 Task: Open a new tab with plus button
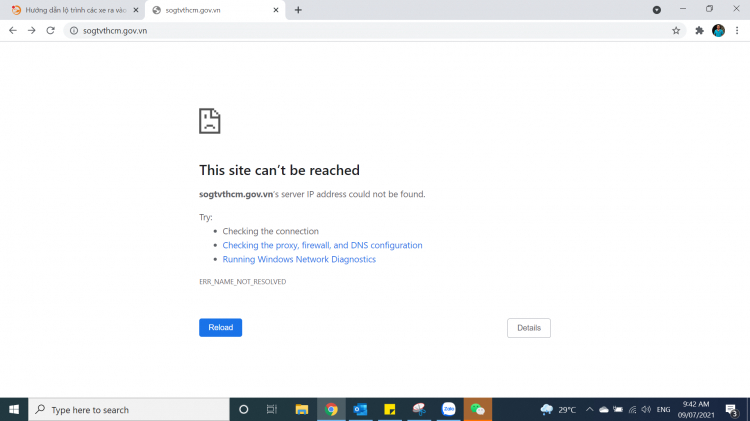pos(298,10)
